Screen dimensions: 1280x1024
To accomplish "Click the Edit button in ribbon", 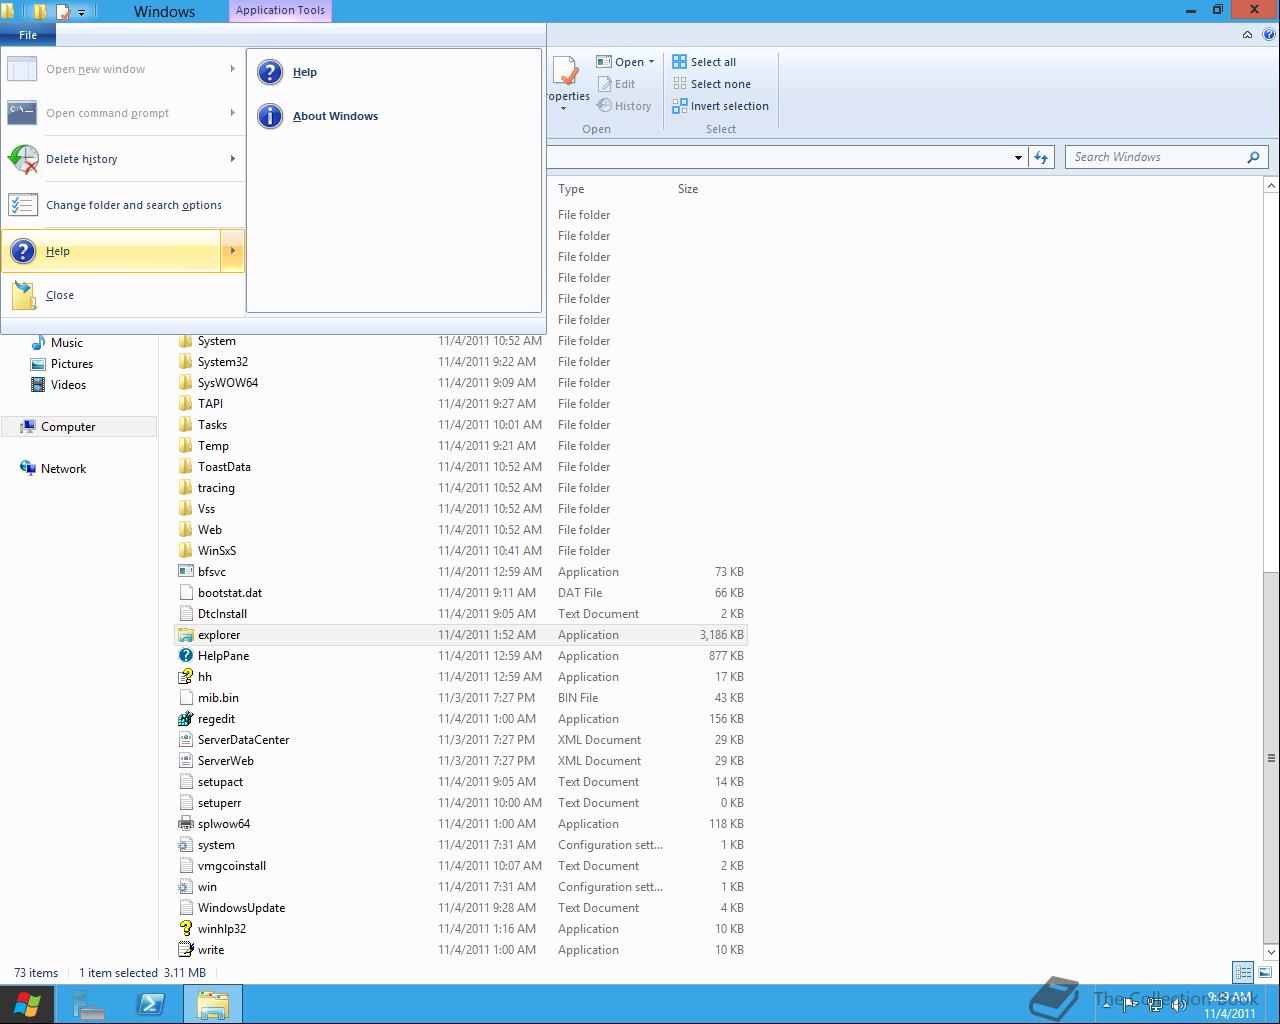I will tap(616, 84).
